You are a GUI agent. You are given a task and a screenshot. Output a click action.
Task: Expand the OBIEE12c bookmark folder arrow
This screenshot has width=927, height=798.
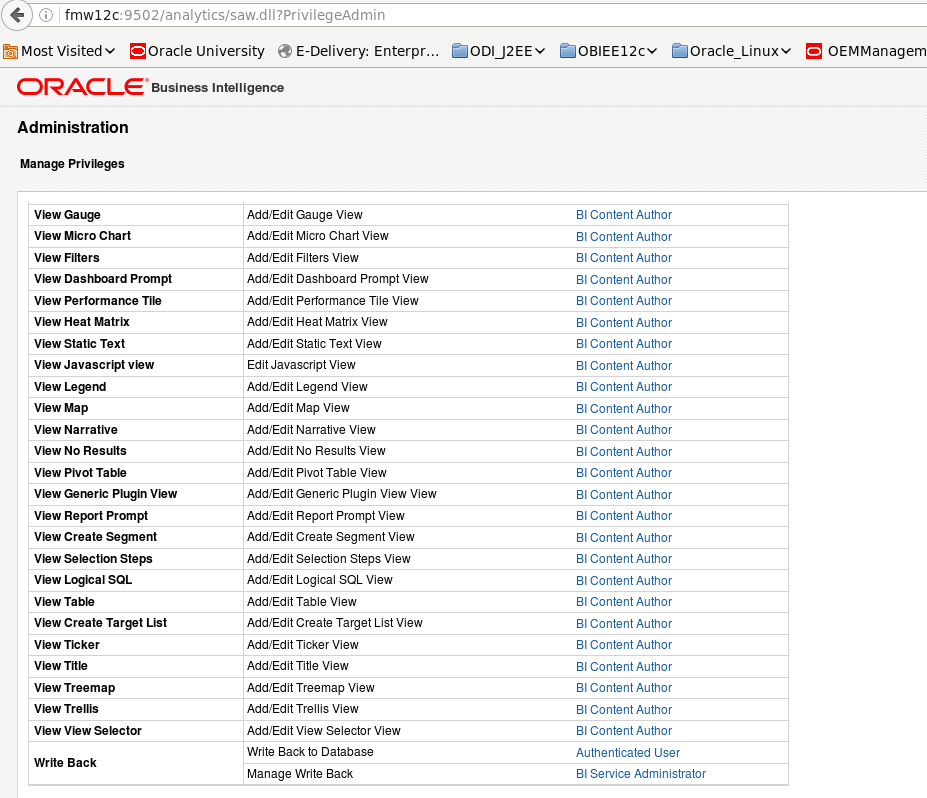[652, 51]
